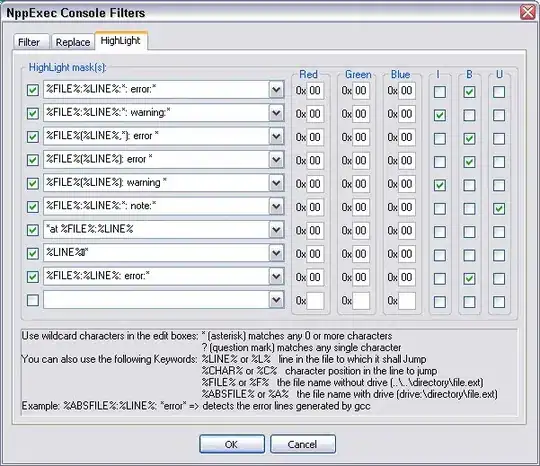
Task: Uncheck Bold for the first error mask
Action: (x=469, y=92)
